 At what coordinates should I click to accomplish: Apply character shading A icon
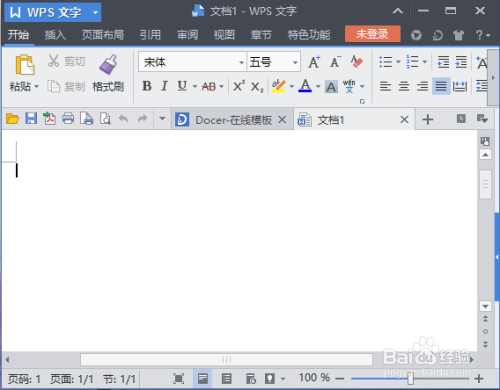[x=331, y=87]
